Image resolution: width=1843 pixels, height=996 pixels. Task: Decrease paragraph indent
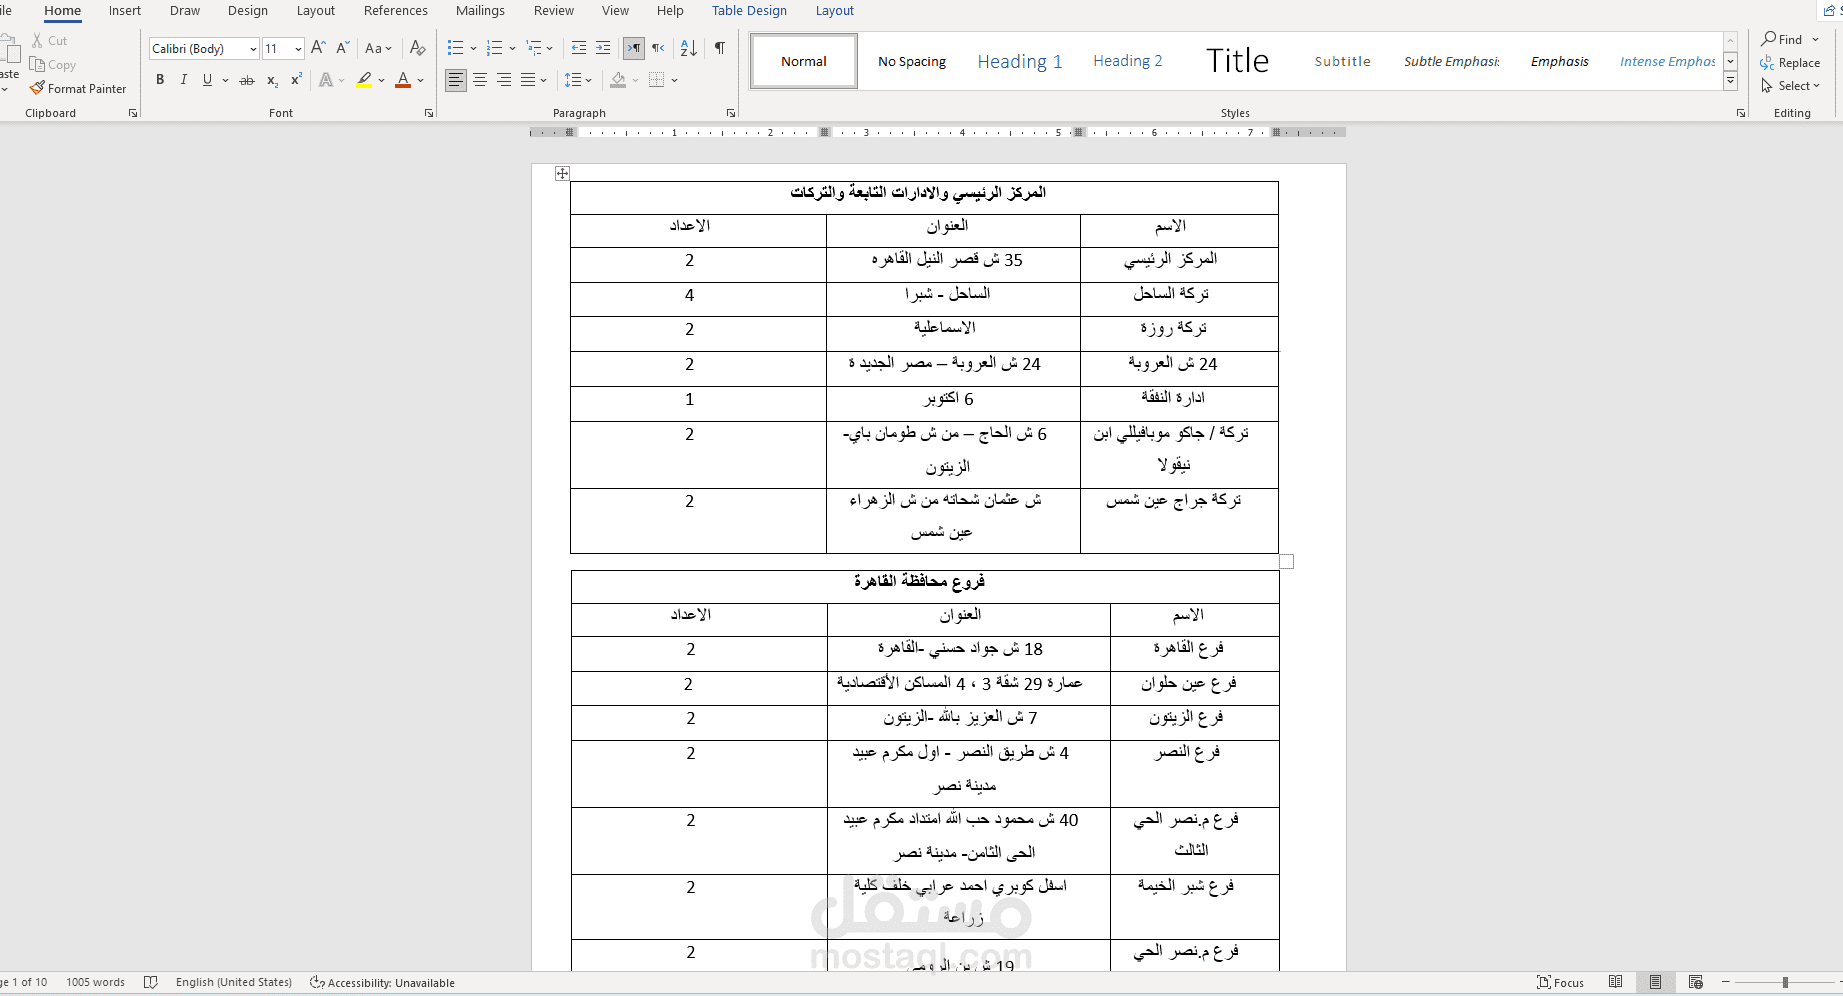pos(578,48)
